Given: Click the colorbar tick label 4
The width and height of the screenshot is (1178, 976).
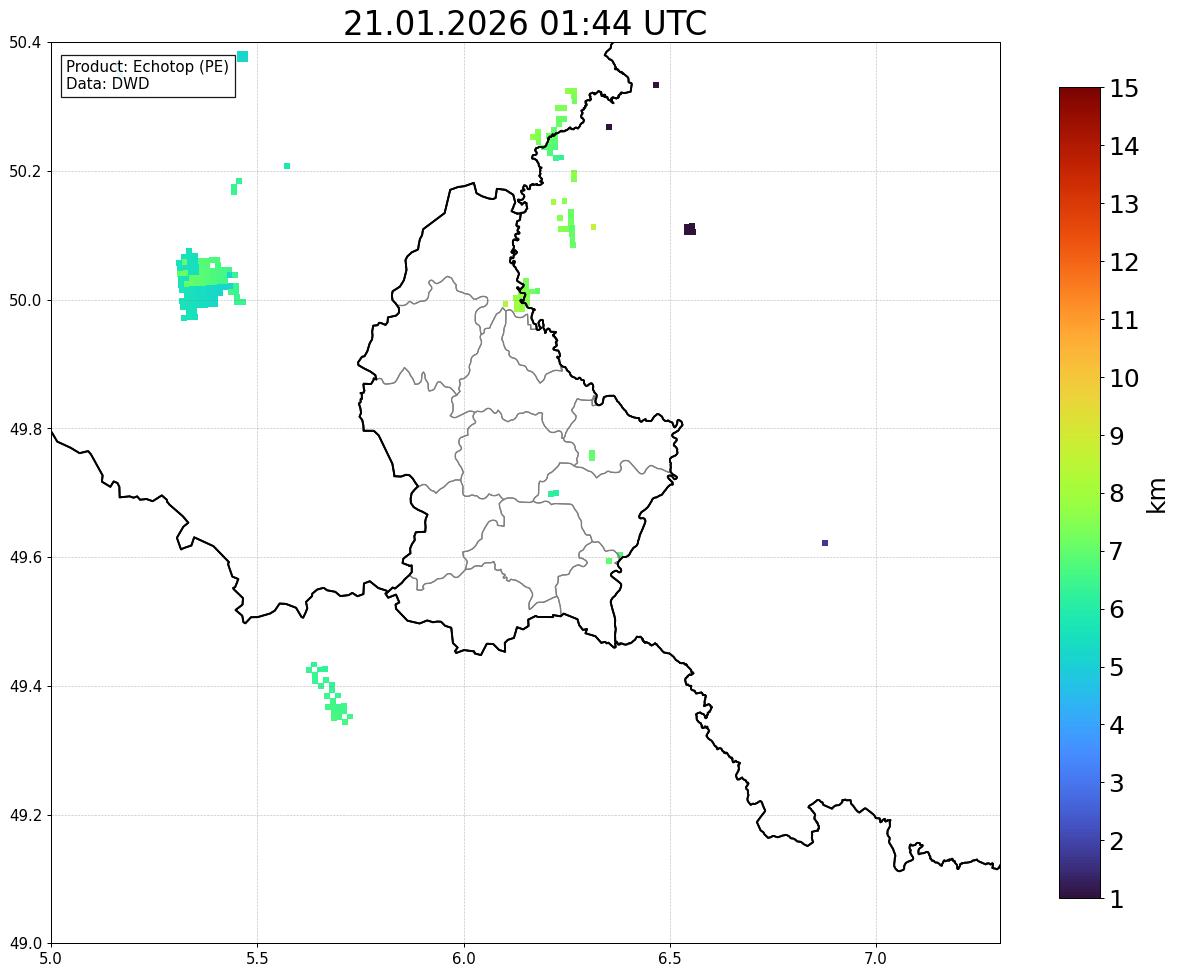Looking at the screenshot, I should pyautogui.click(x=1117, y=725).
